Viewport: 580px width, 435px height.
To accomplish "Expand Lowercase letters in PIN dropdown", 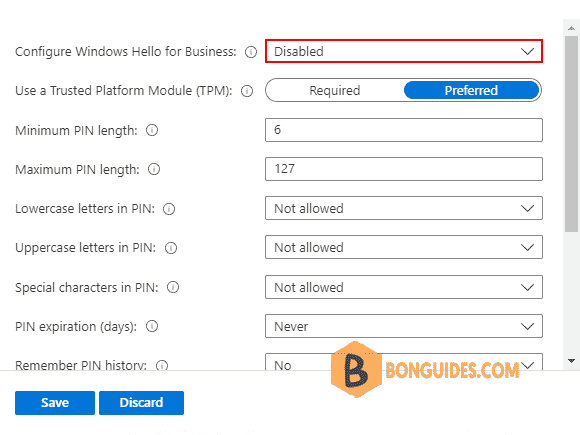I will tap(404, 208).
